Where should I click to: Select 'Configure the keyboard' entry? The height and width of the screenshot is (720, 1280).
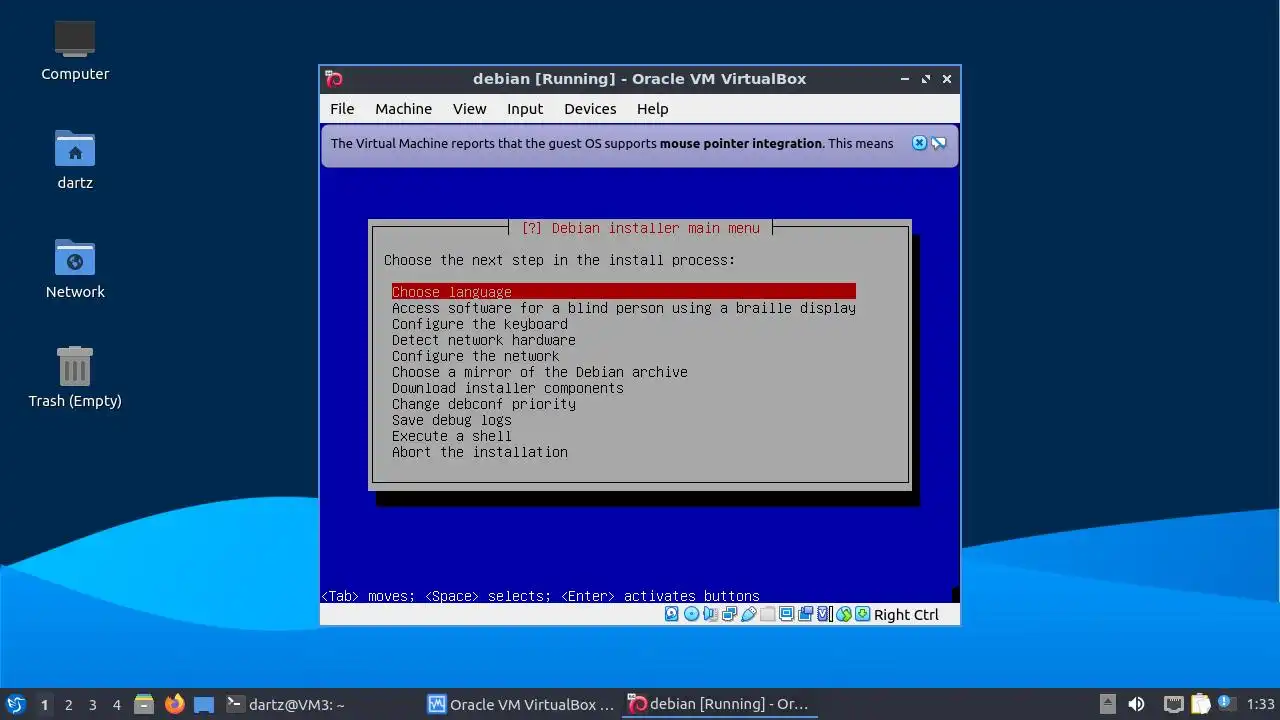click(480, 324)
